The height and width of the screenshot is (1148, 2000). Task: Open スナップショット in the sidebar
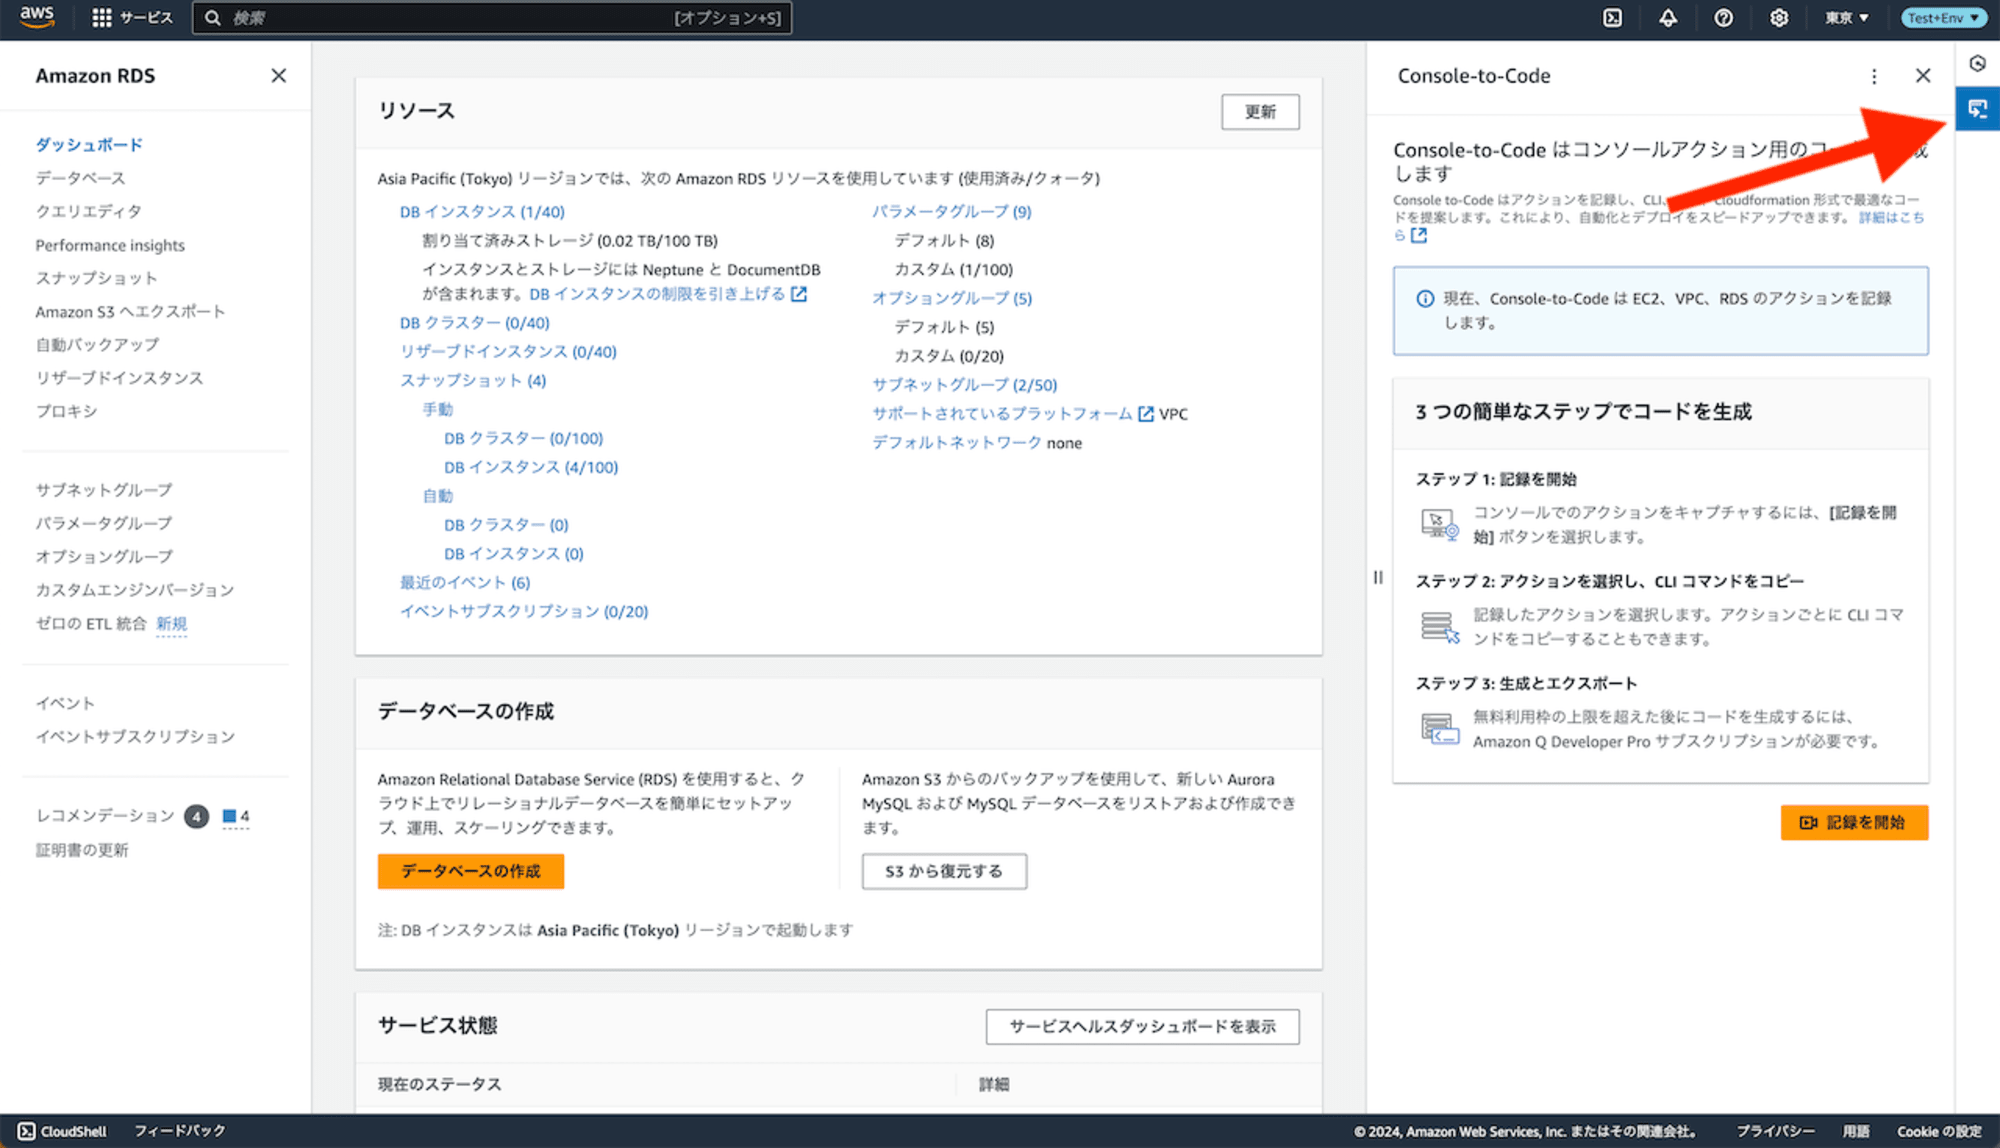tap(96, 278)
